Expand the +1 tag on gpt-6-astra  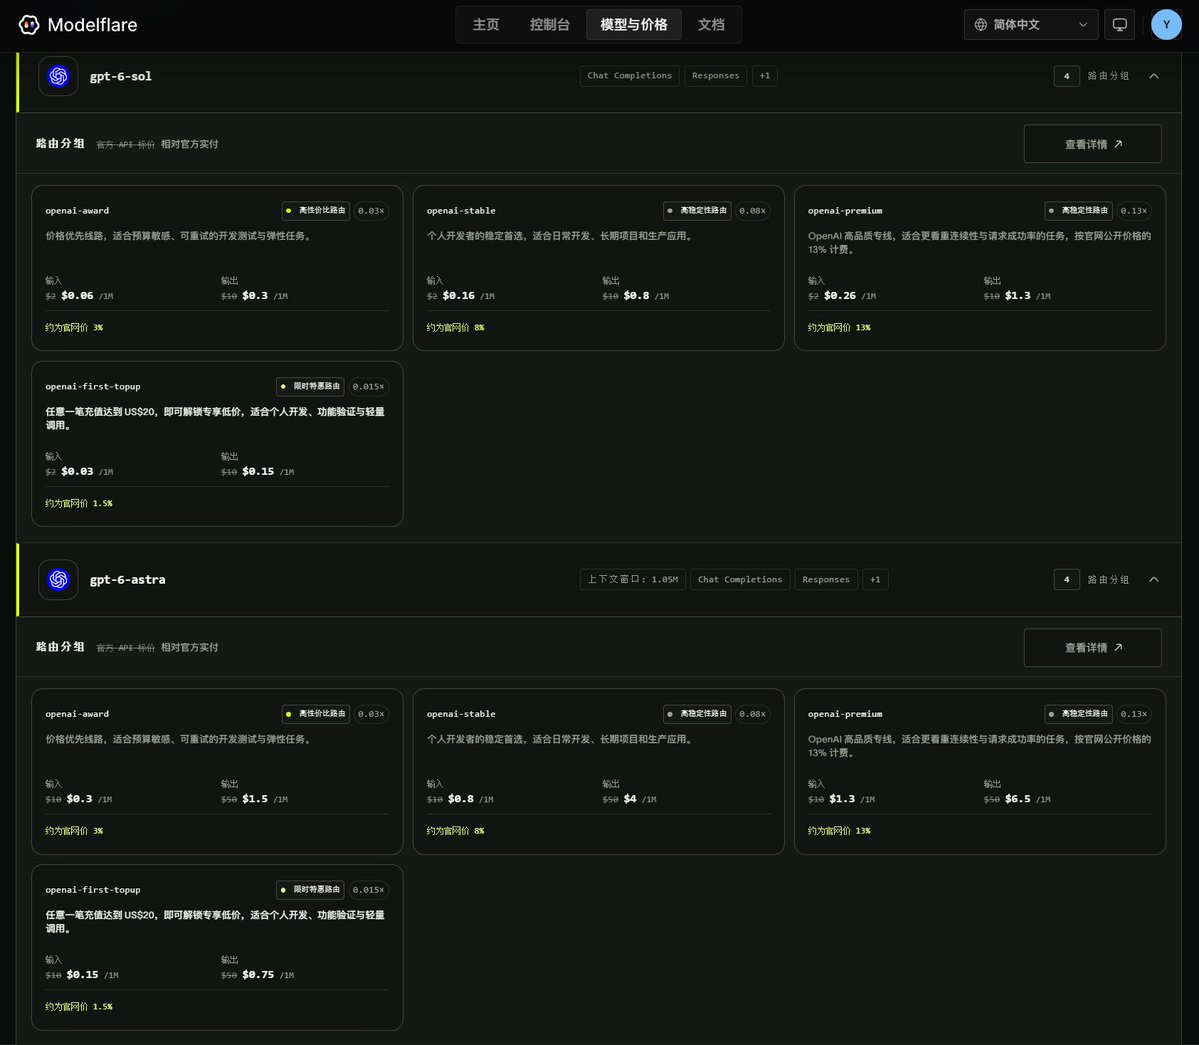click(x=876, y=579)
